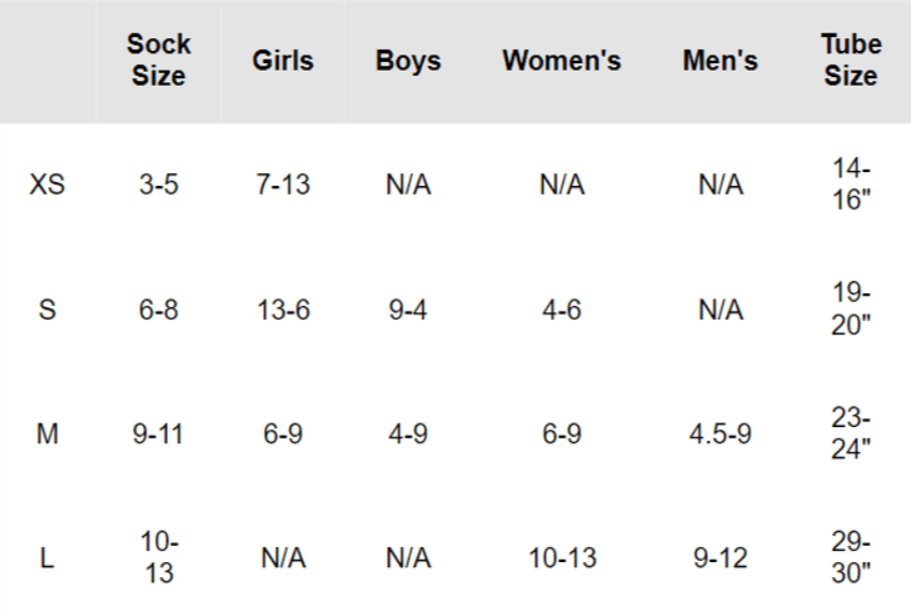Select the 7-13 girls size cell
The width and height of the screenshot is (911, 614).
click(x=283, y=185)
